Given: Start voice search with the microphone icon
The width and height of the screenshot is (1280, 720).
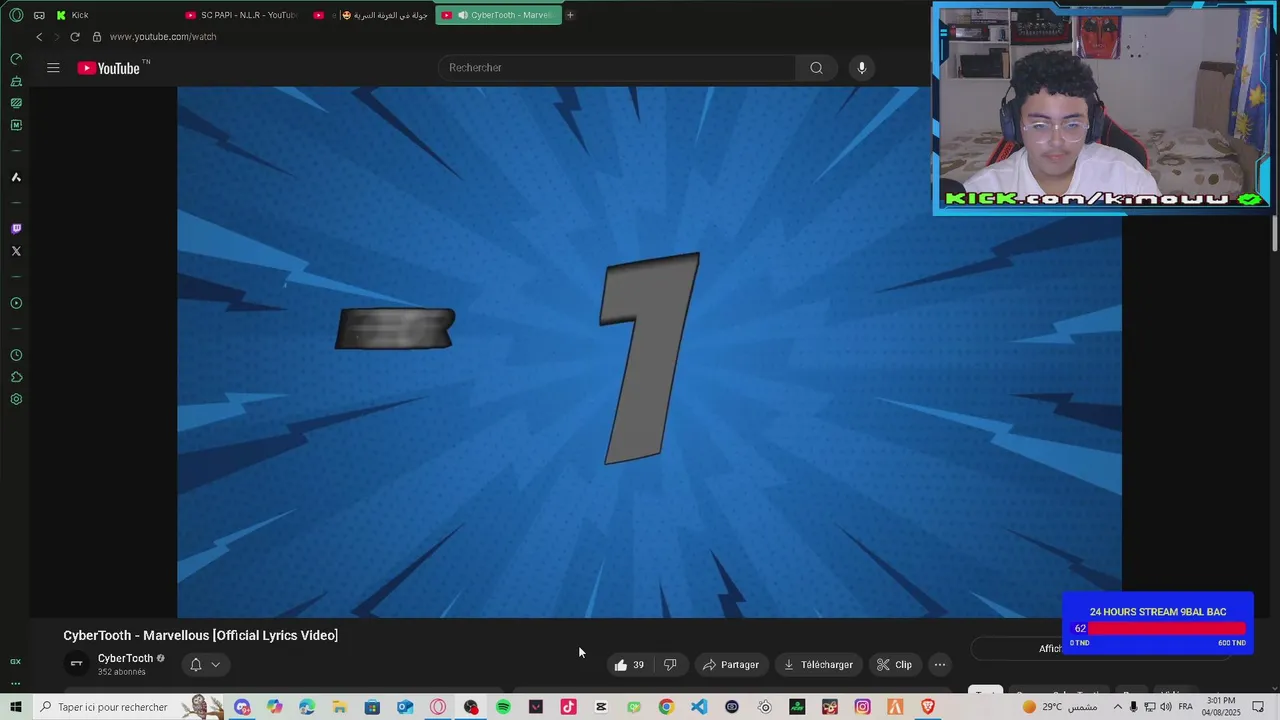Looking at the screenshot, I should pyautogui.click(x=862, y=68).
